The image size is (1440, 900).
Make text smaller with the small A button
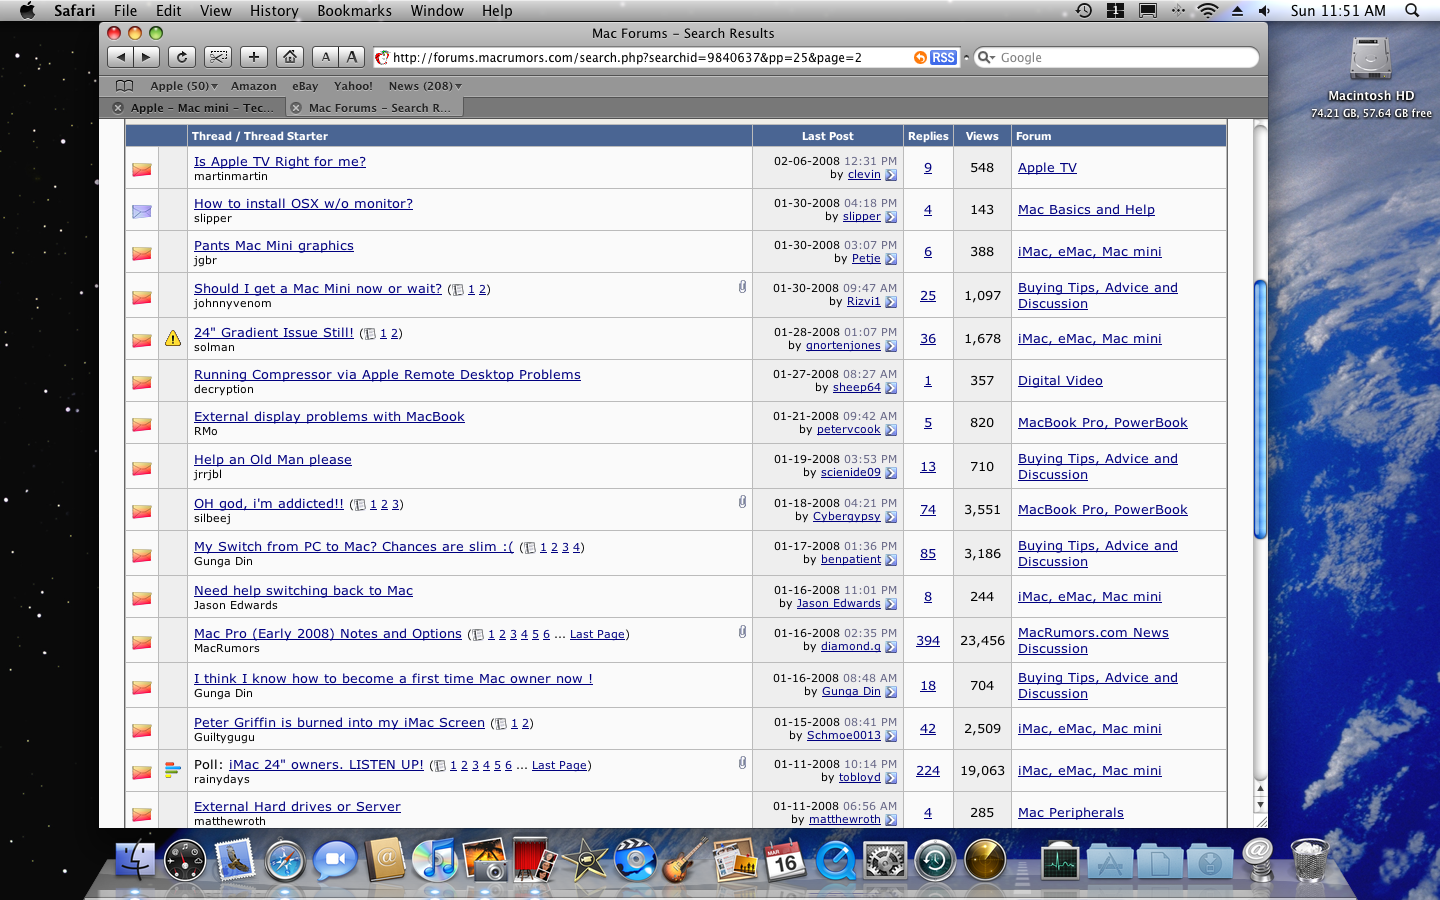click(325, 57)
